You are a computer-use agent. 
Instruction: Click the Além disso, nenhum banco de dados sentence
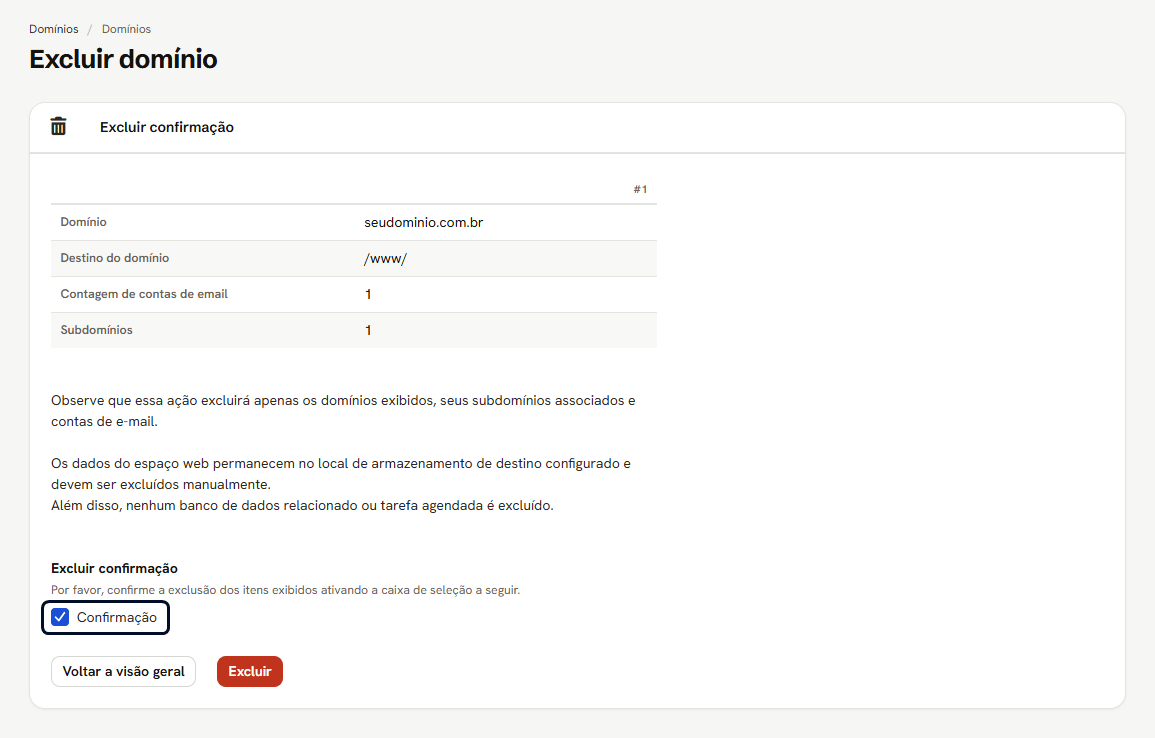tap(302, 505)
